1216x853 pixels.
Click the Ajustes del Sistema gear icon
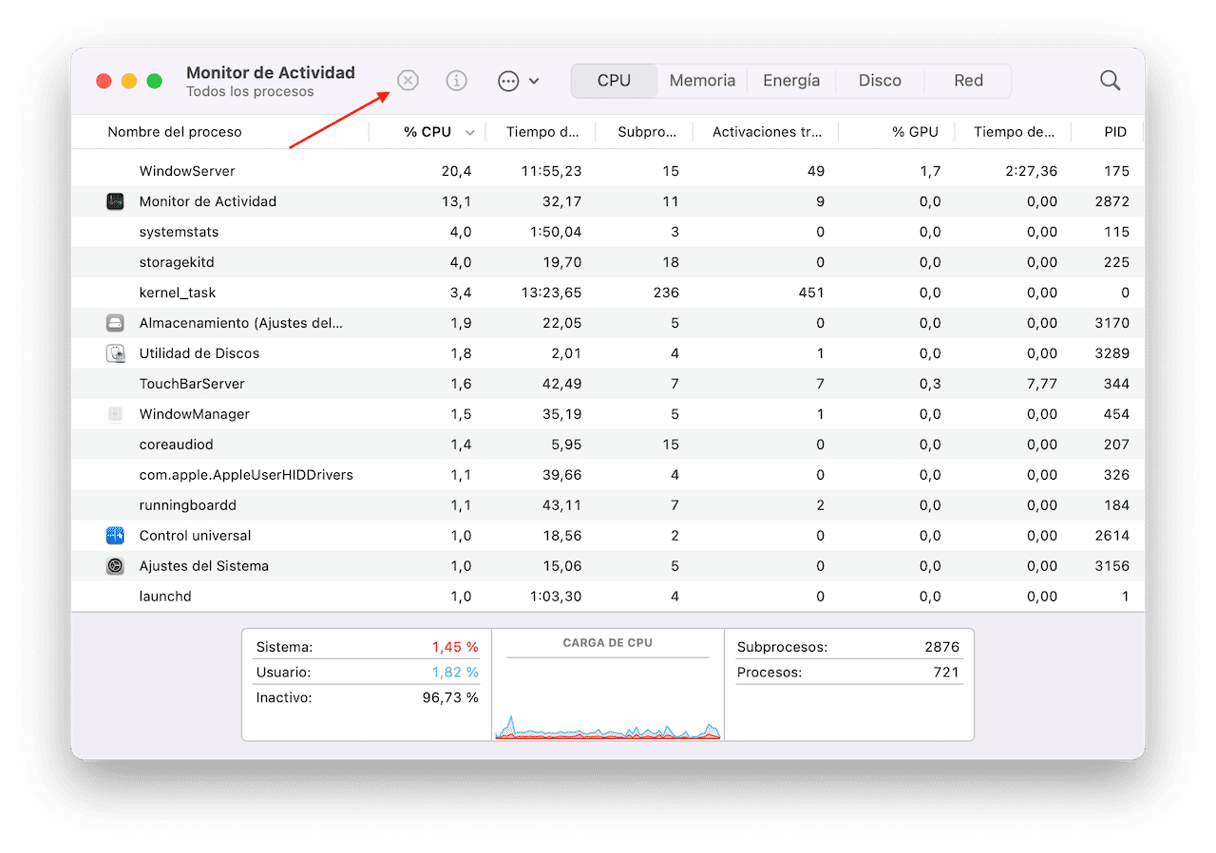coord(115,566)
